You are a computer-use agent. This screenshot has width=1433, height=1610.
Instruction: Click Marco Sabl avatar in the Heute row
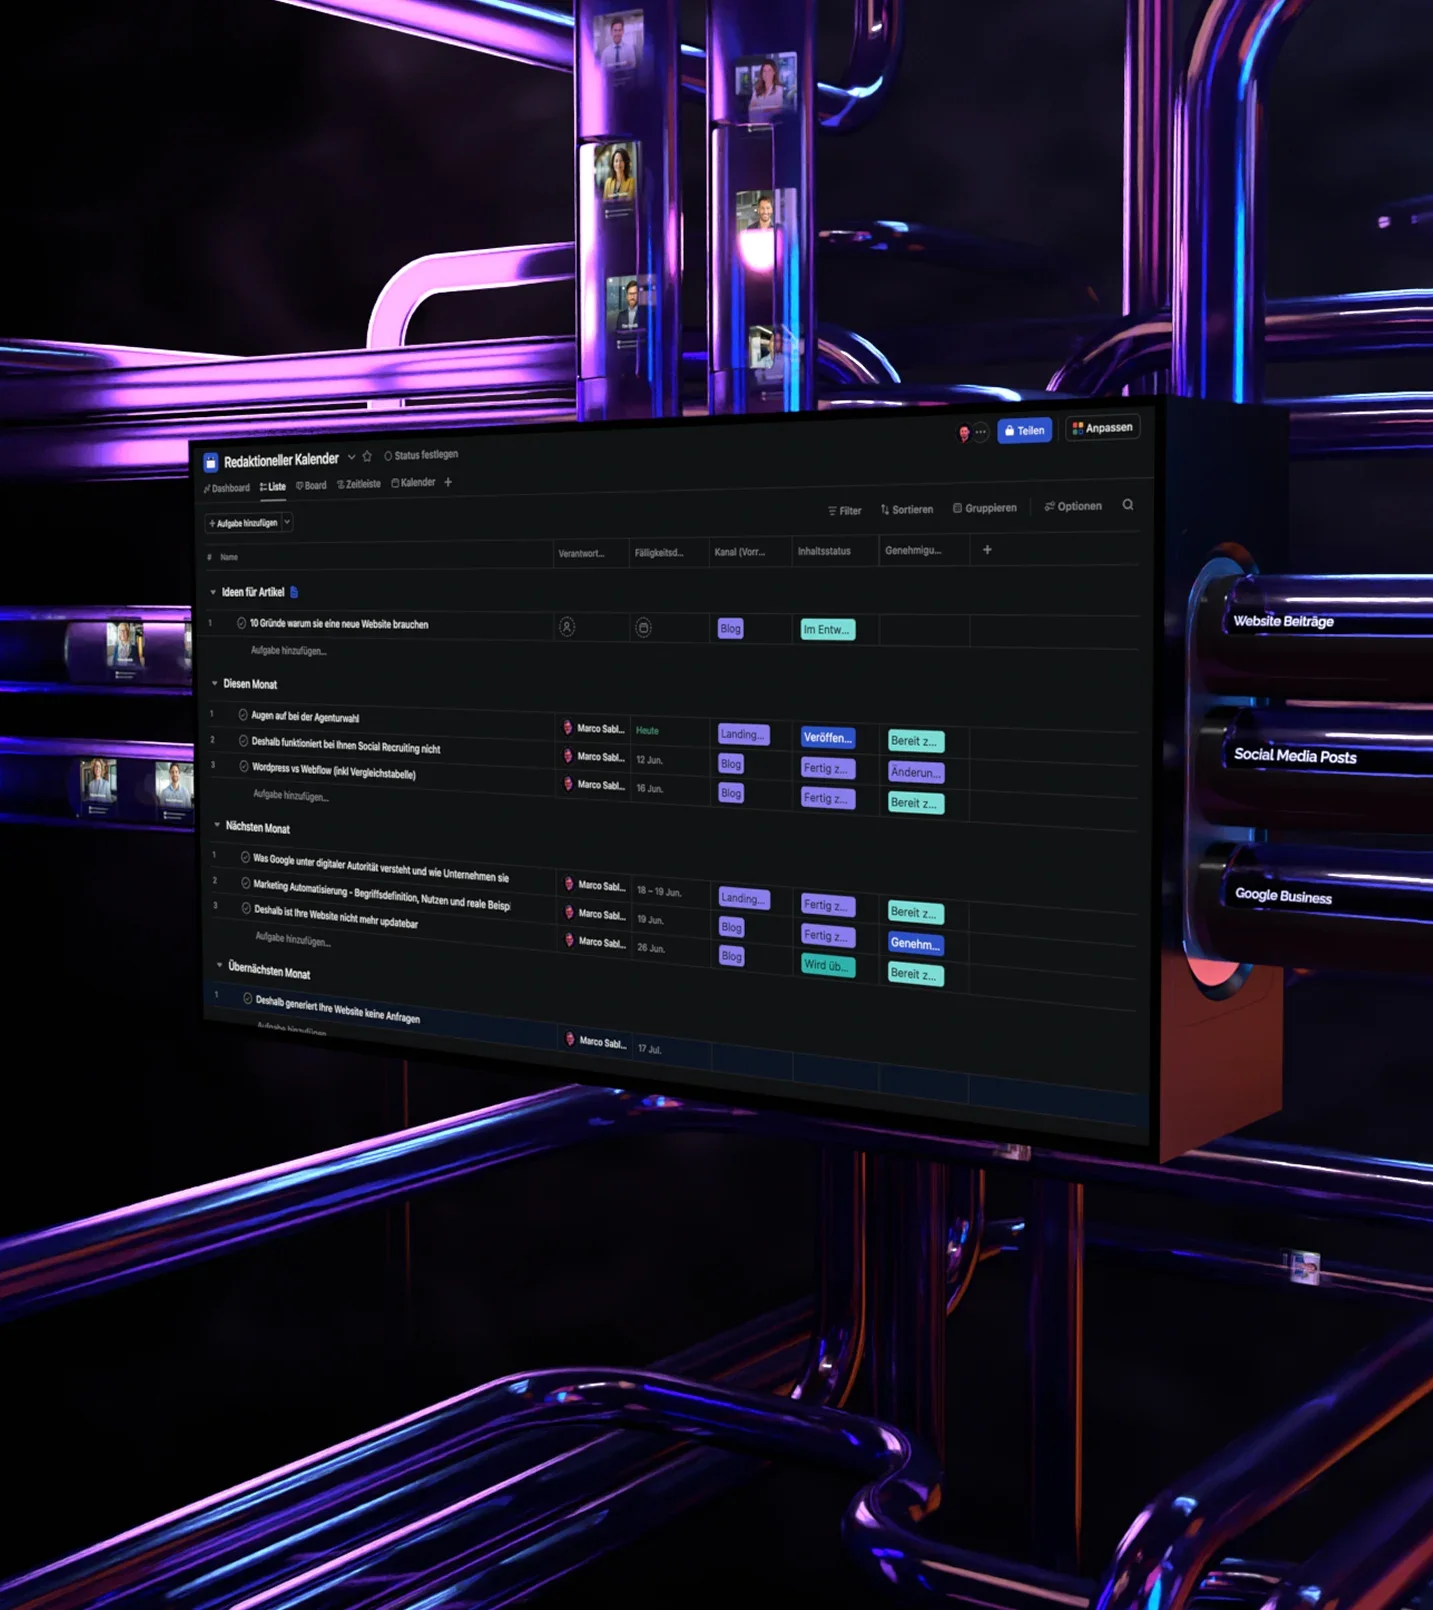pos(568,728)
